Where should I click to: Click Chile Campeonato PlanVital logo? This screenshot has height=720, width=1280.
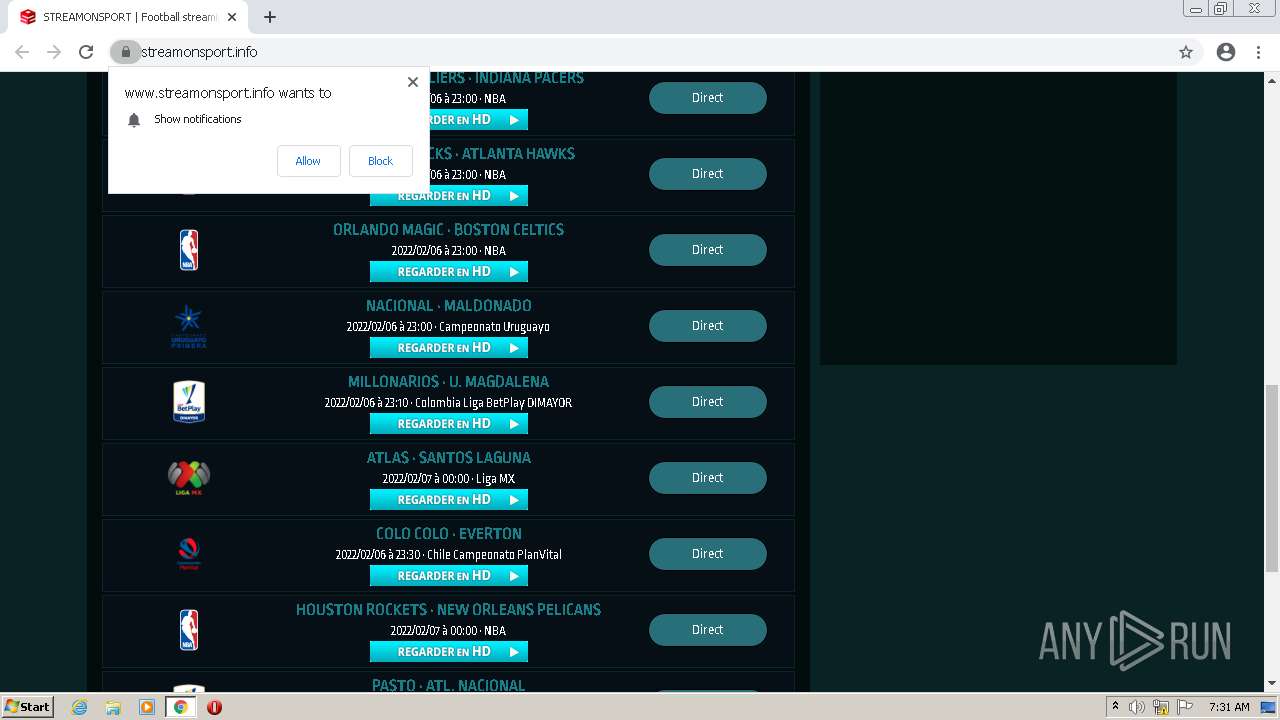(x=188, y=554)
